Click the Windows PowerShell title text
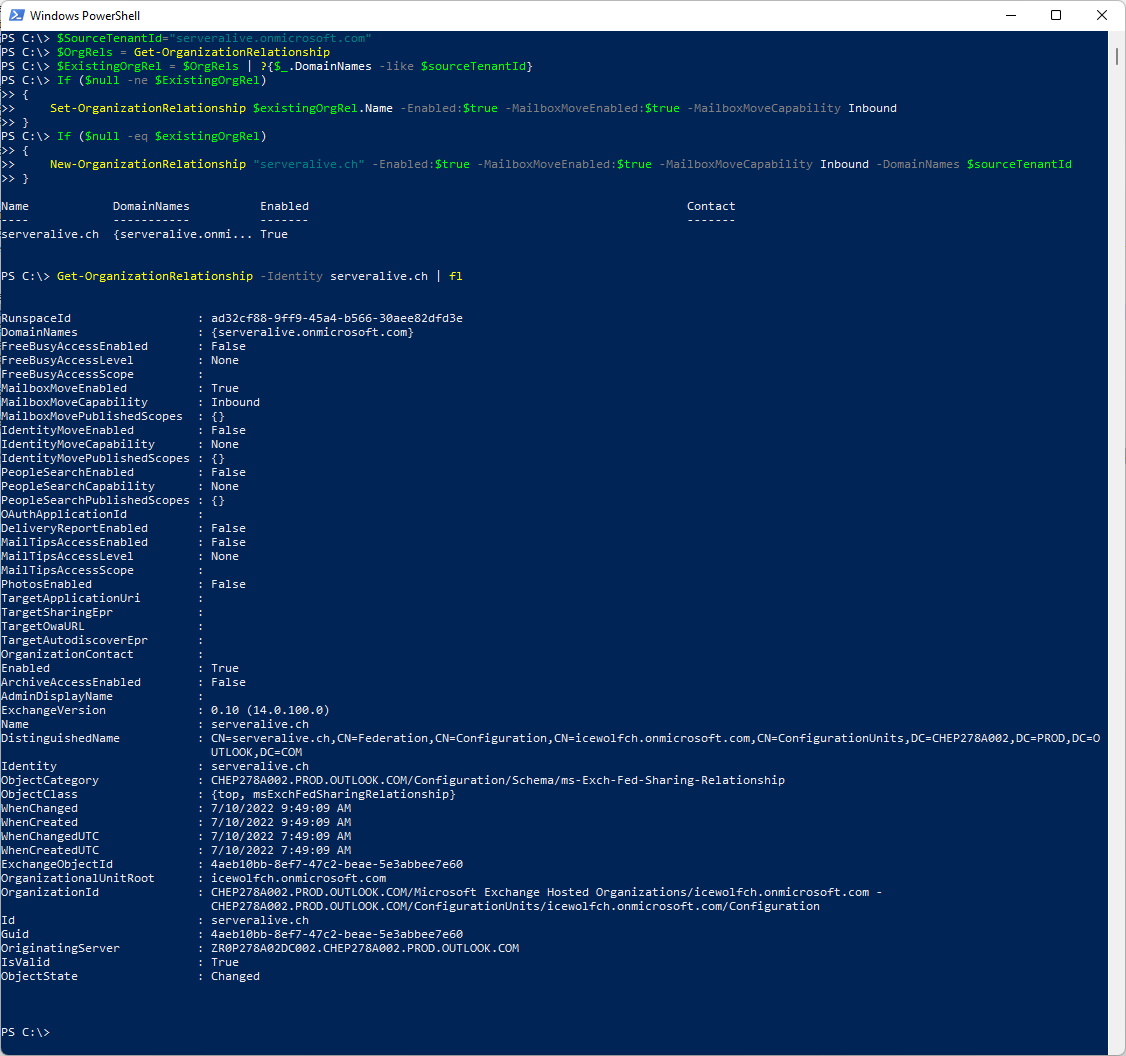 coord(85,16)
